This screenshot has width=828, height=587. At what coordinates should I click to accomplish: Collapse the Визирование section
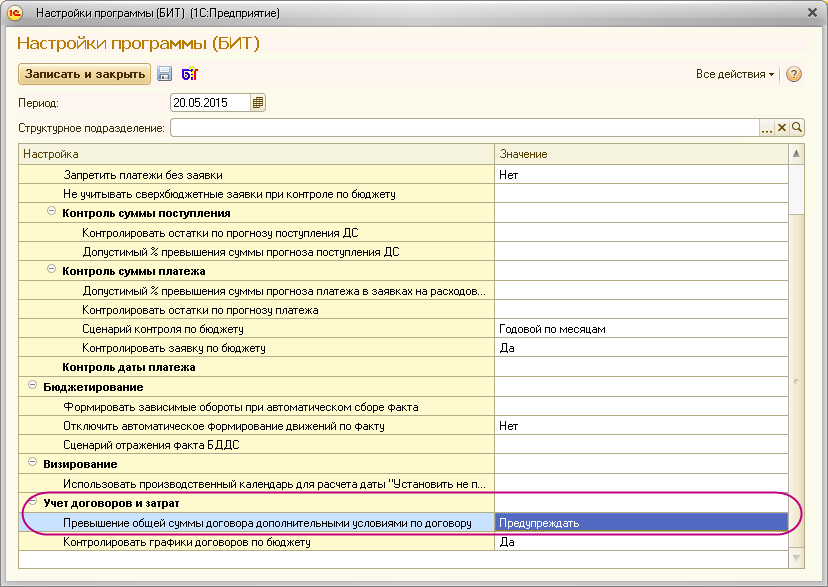tap(32, 464)
